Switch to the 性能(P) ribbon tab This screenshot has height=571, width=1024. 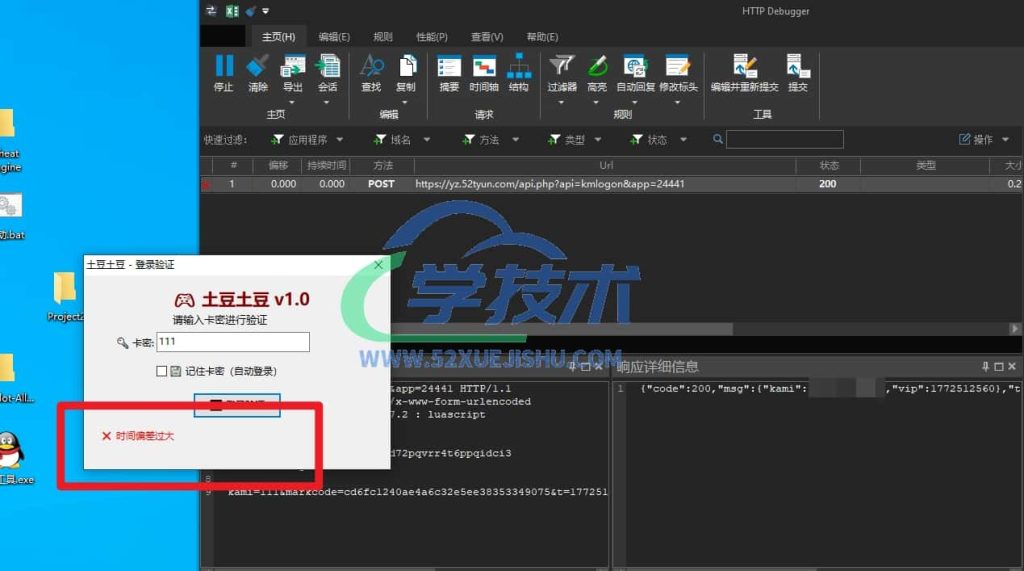point(432,37)
